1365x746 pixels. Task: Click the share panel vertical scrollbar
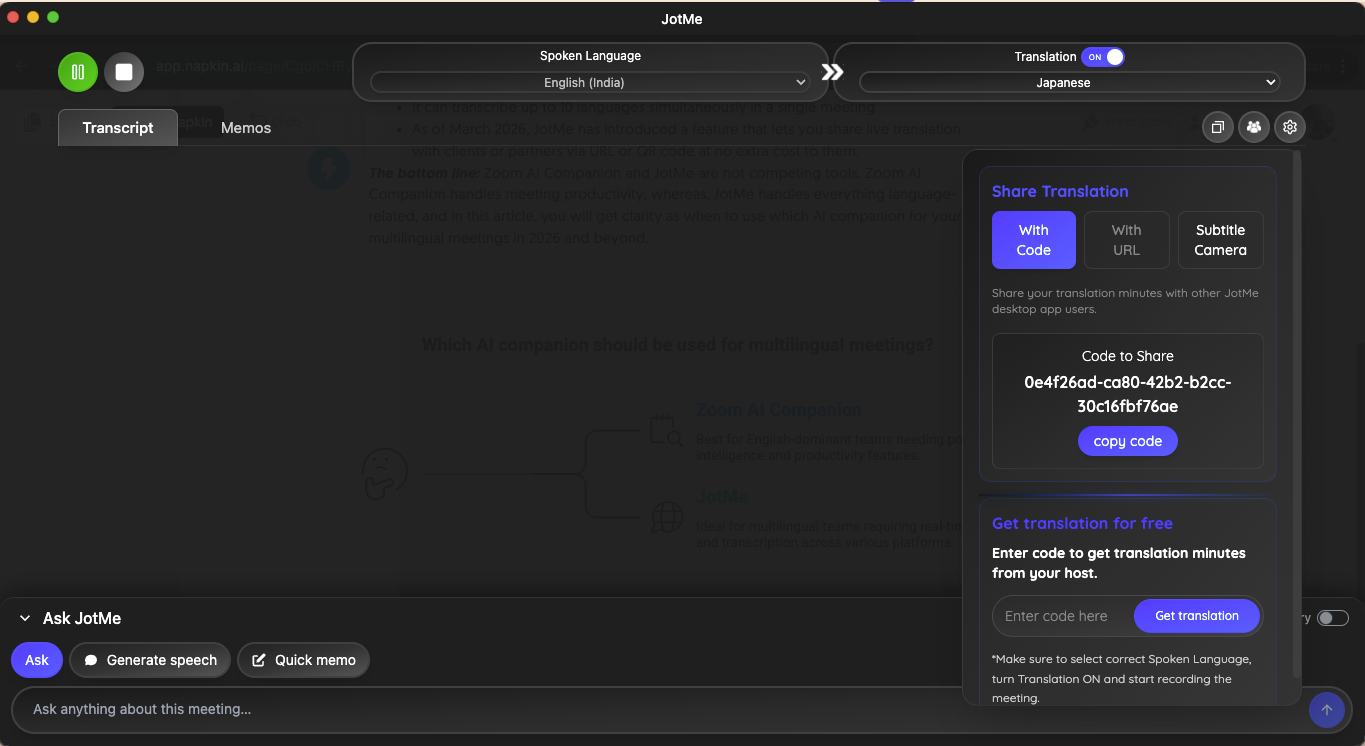(1298, 413)
